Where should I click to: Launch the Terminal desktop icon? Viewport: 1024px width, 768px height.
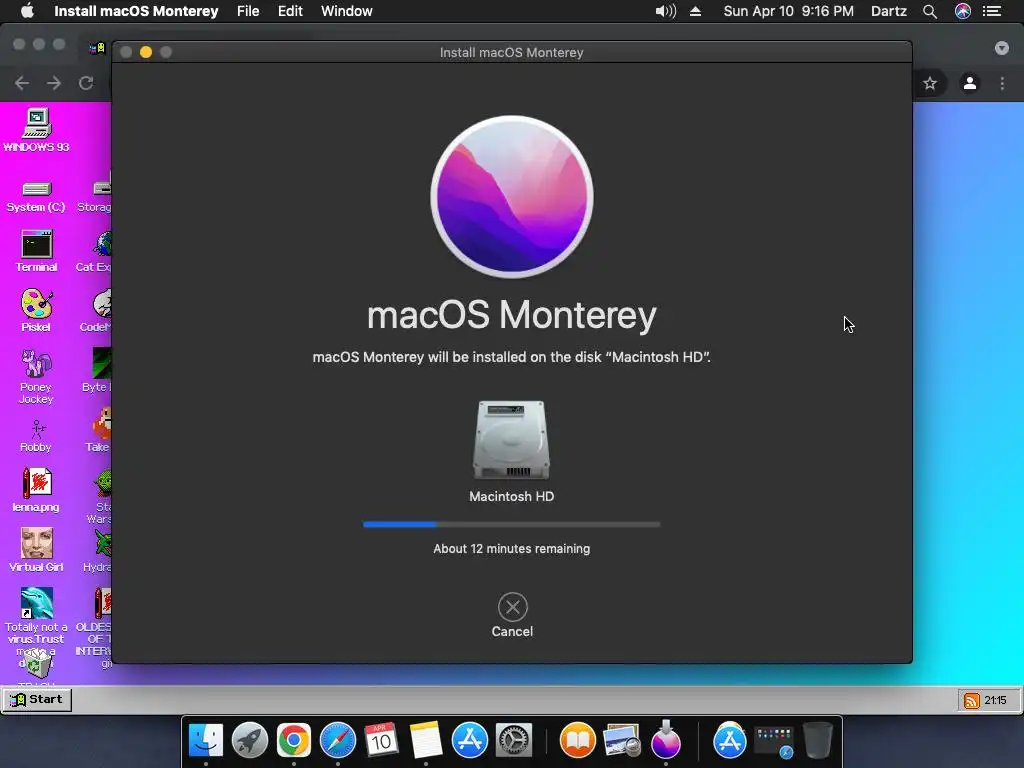click(x=37, y=251)
